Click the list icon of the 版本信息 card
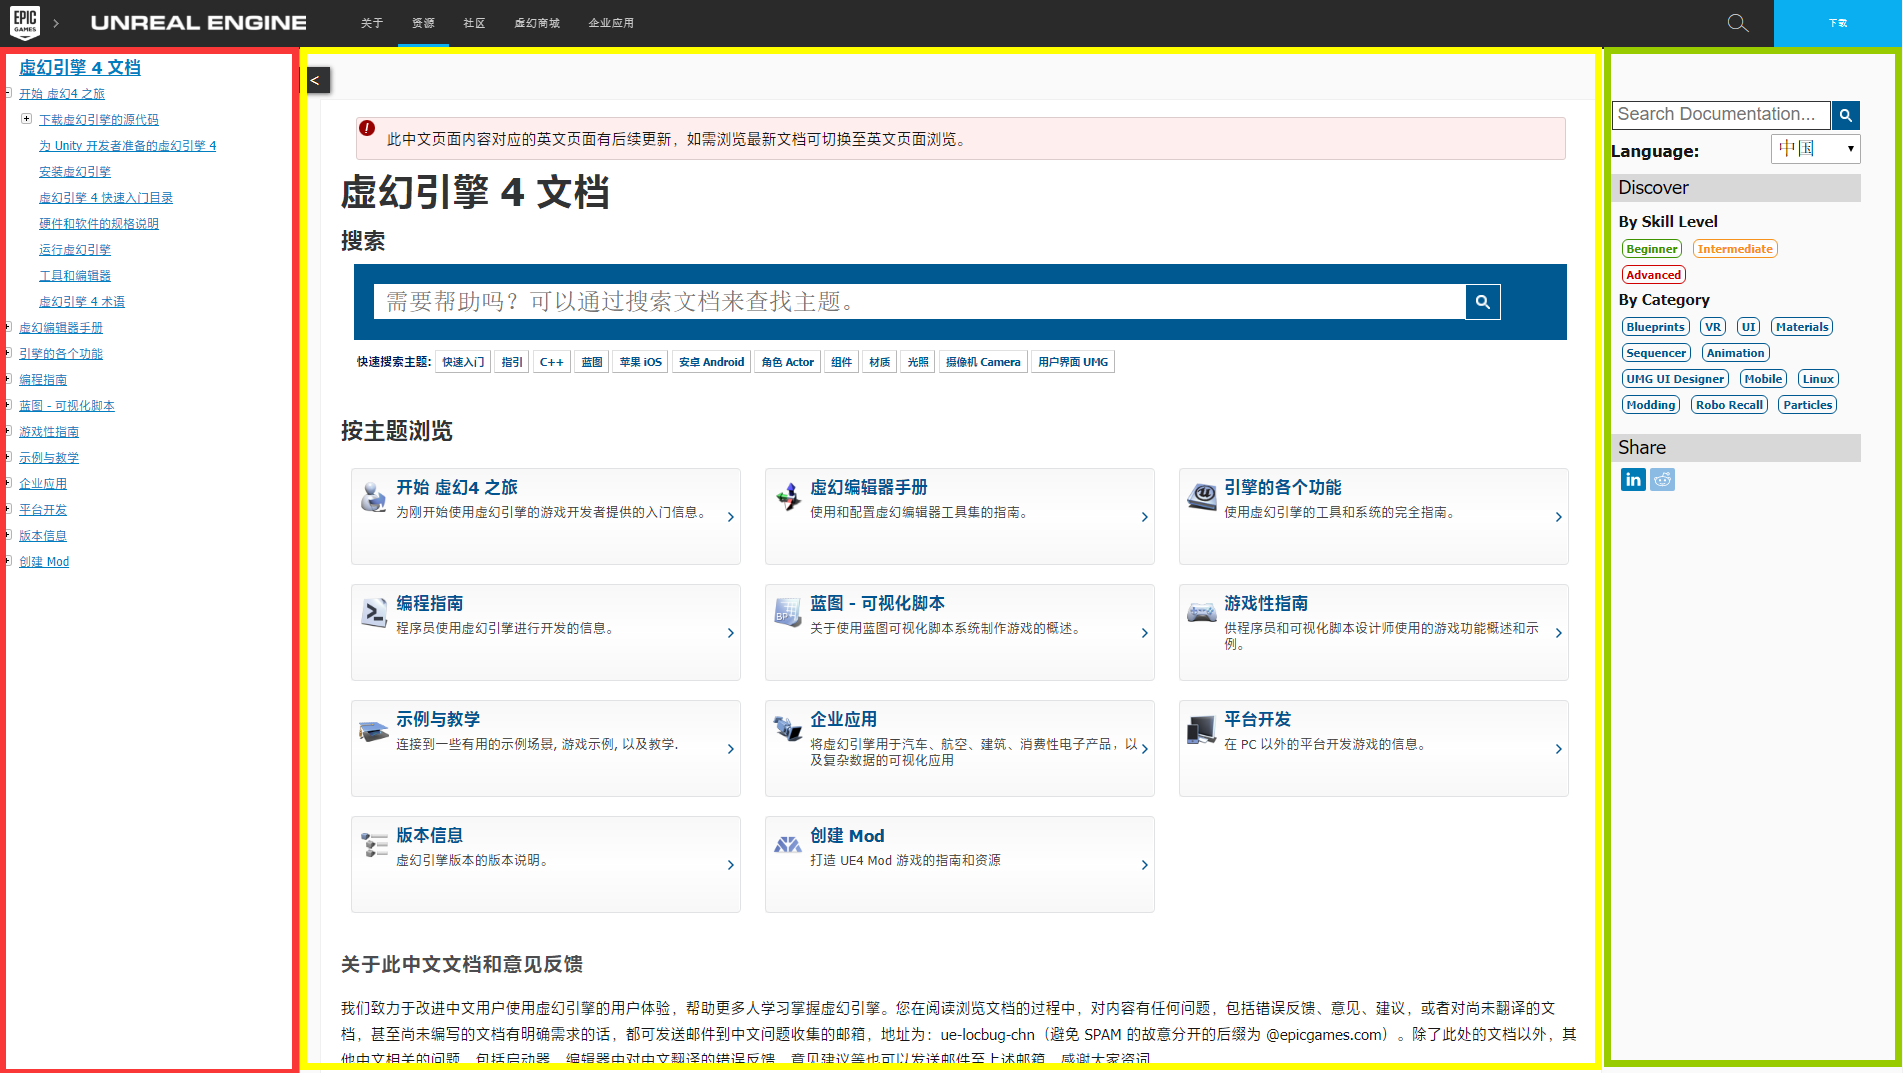1903x1073 pixels. [374, 845]
